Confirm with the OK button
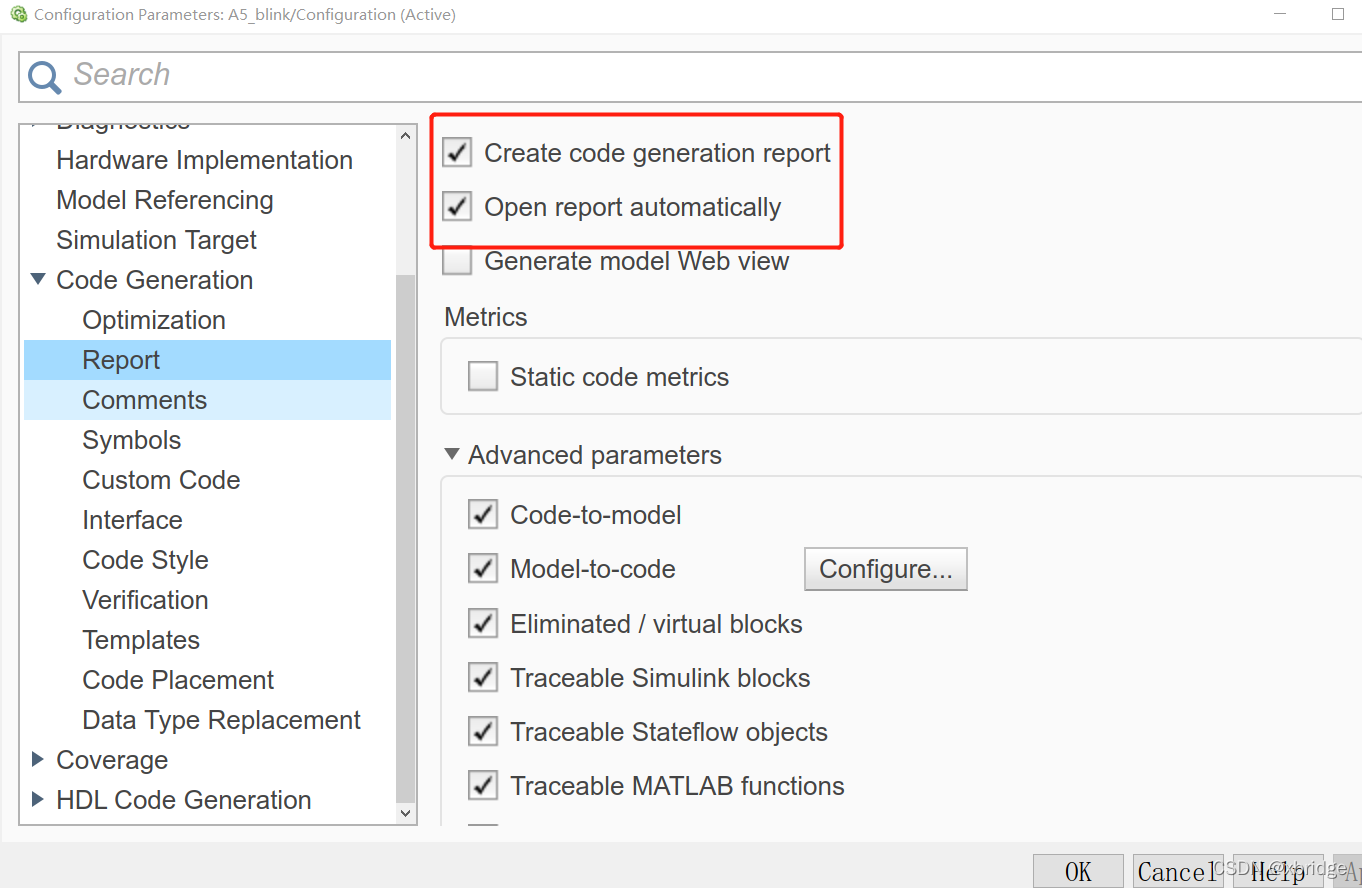 coord(1078,871)
